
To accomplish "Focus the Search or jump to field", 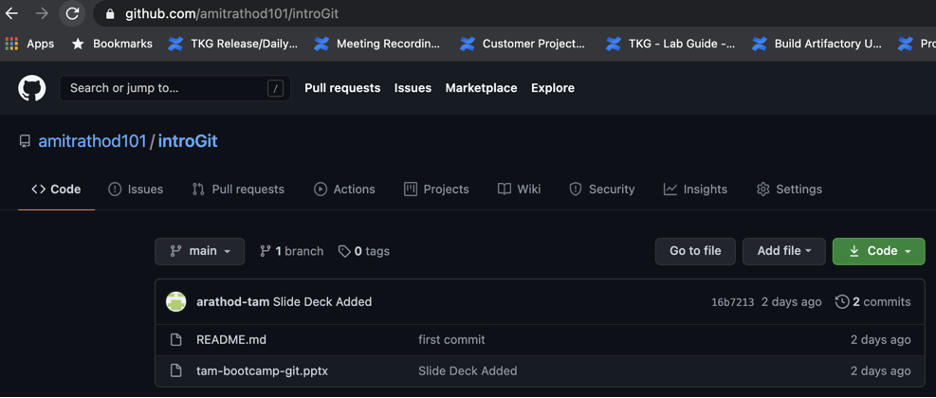I will tap(175, 88).
